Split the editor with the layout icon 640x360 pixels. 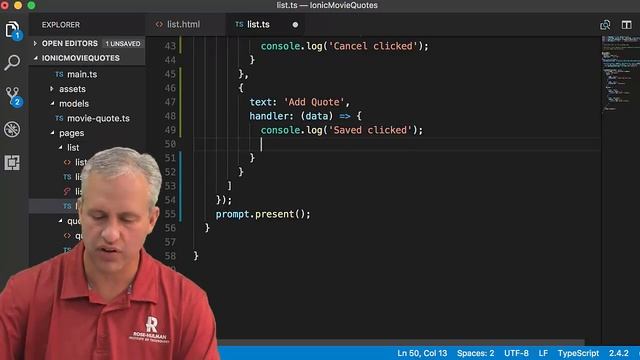click(x=627, y=24)
